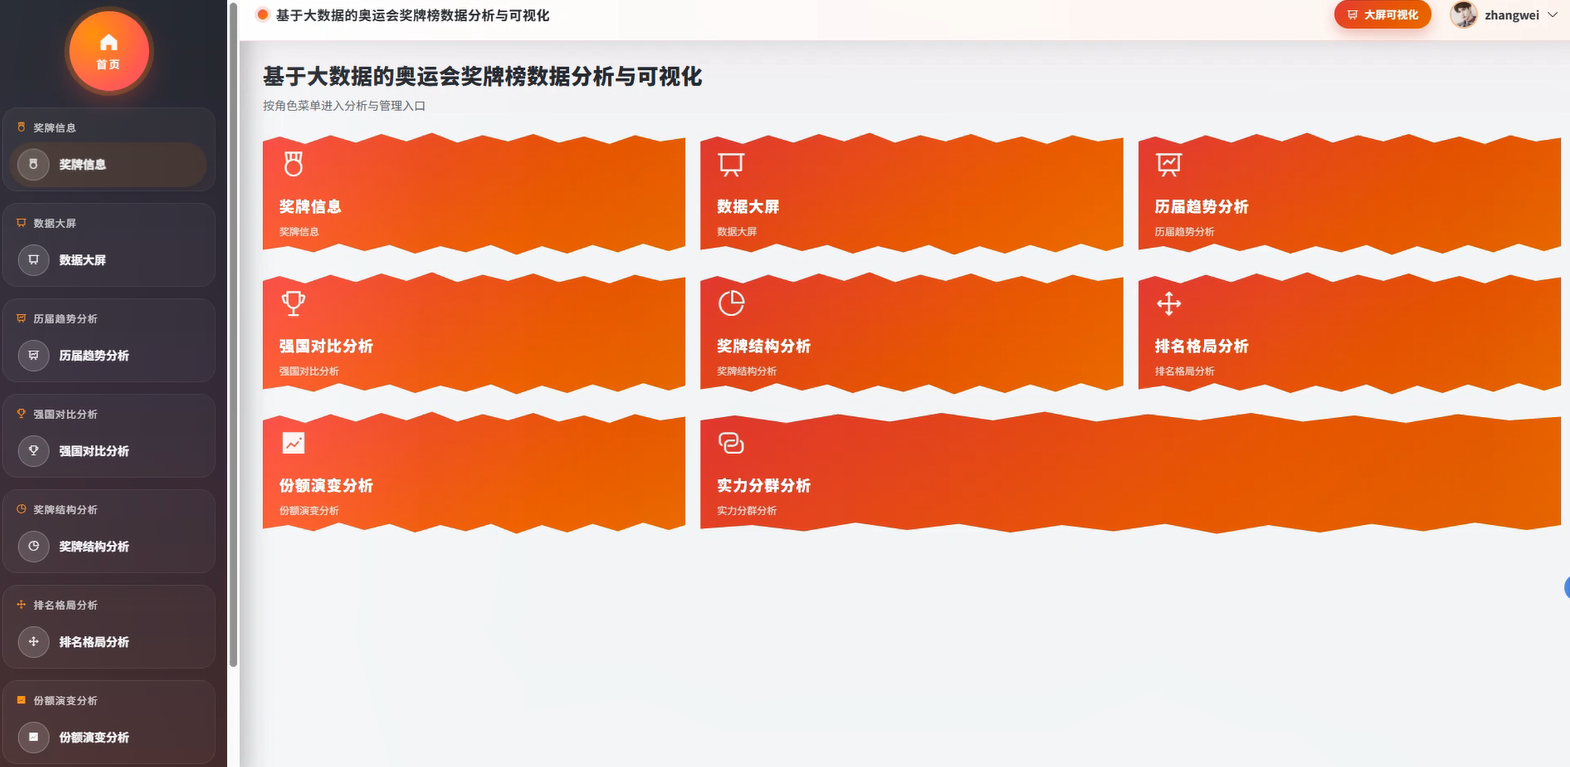Click the medal icon on the 奖牌信息 card
This screenshot has height=767, width=1570.
(x=293, y=164)
